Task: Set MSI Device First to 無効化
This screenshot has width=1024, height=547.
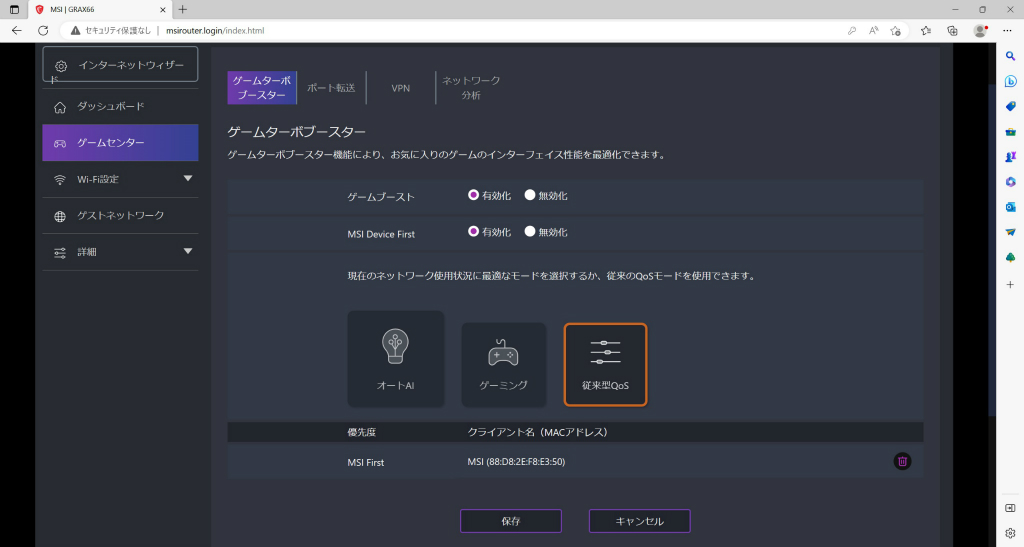Action: (530, 232)
